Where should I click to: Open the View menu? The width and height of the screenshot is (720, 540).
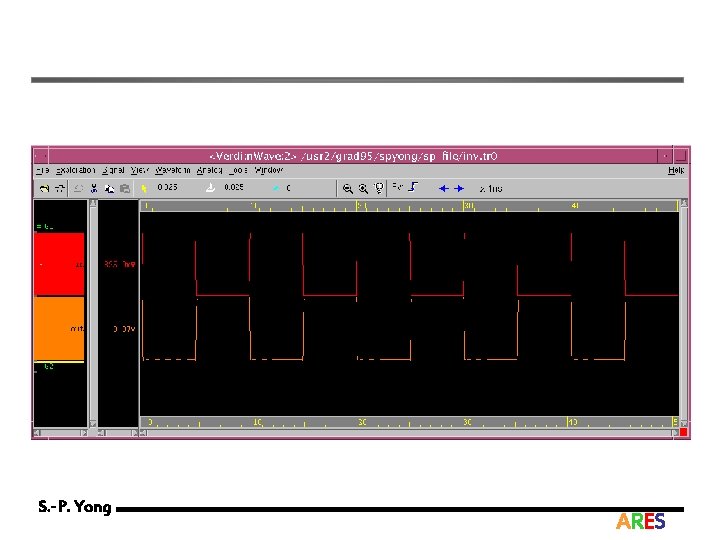(x=140, y=170)
